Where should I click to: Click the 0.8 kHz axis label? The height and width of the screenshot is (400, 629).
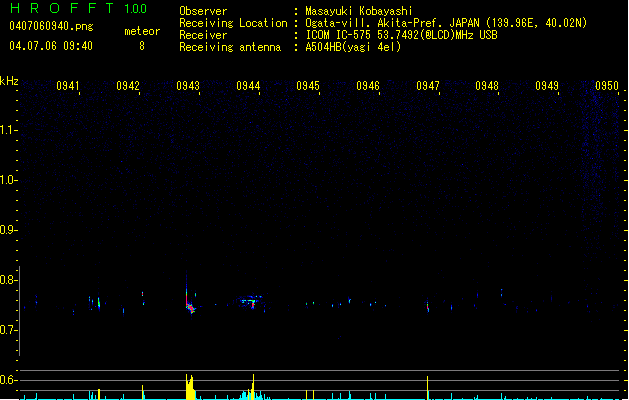pos(9,280)
